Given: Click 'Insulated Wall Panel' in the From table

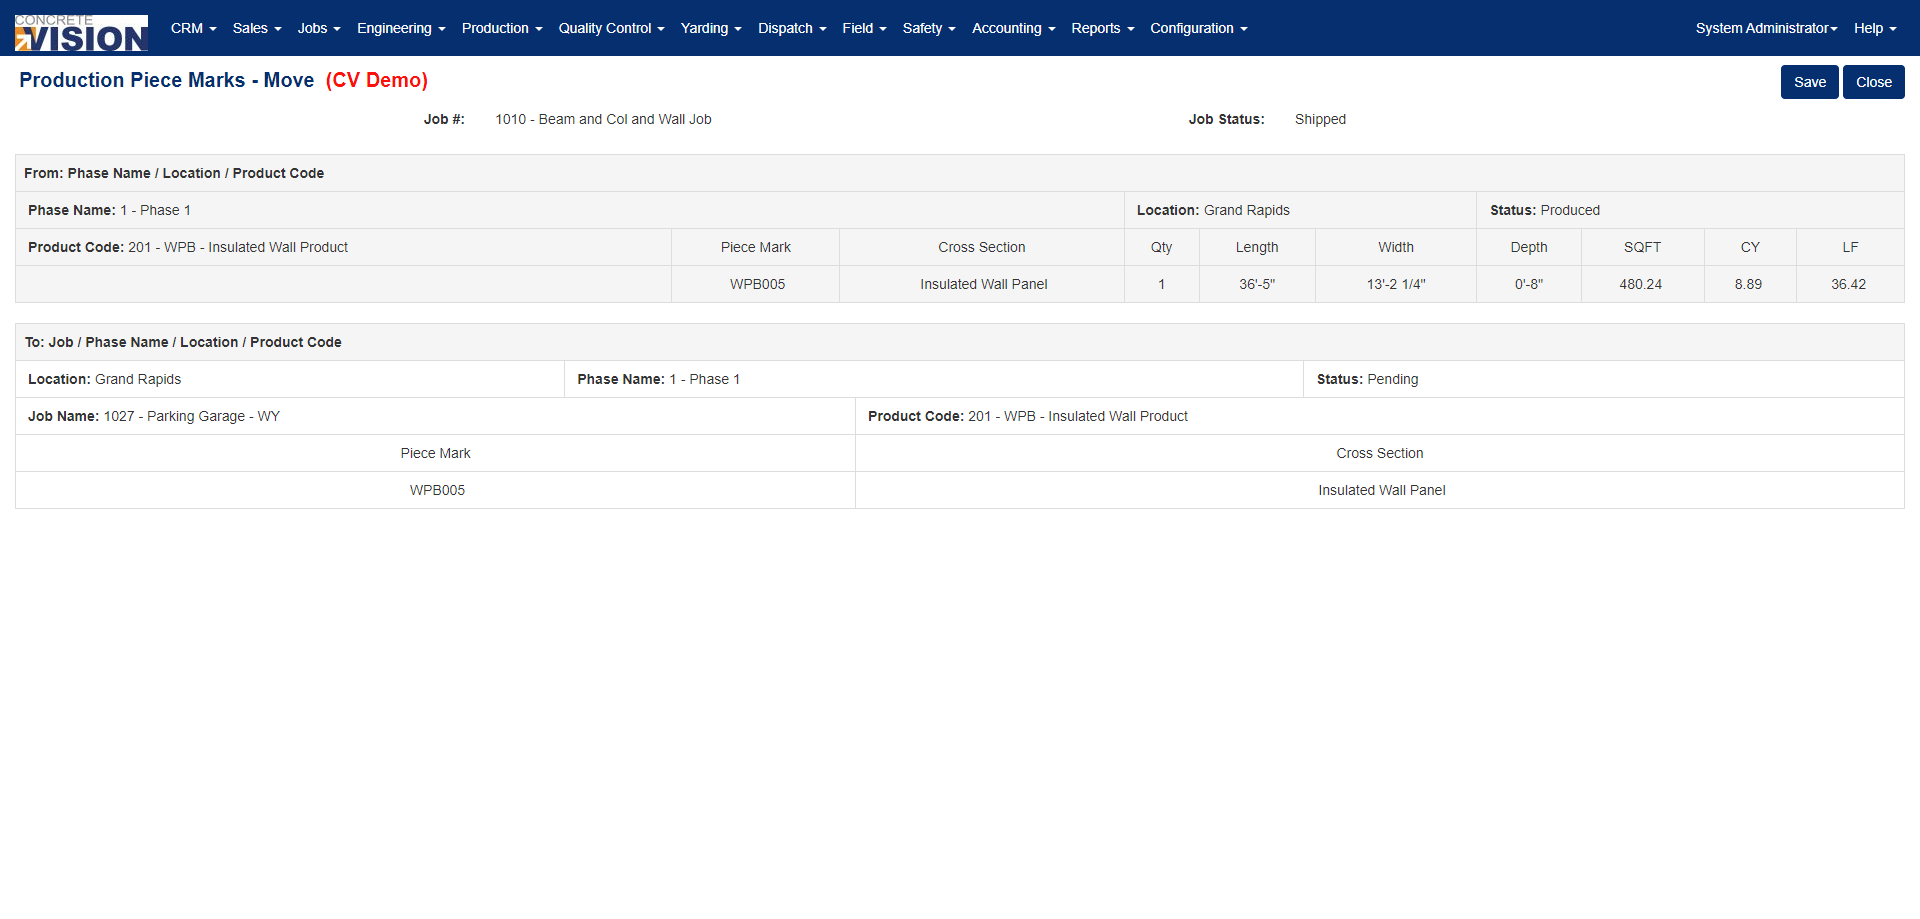Looking at the screenshot, I should click(x=983, y=284).
